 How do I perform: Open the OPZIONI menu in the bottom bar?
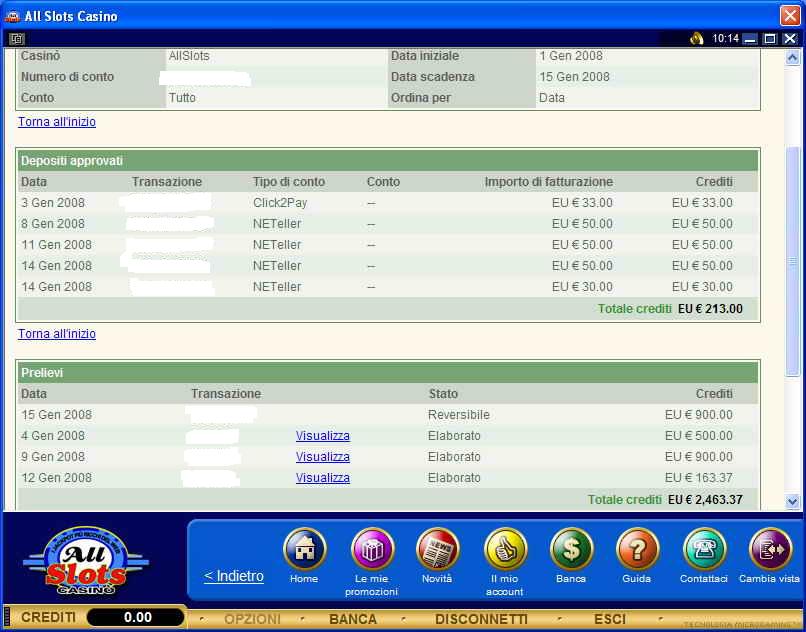click(252, 619)
